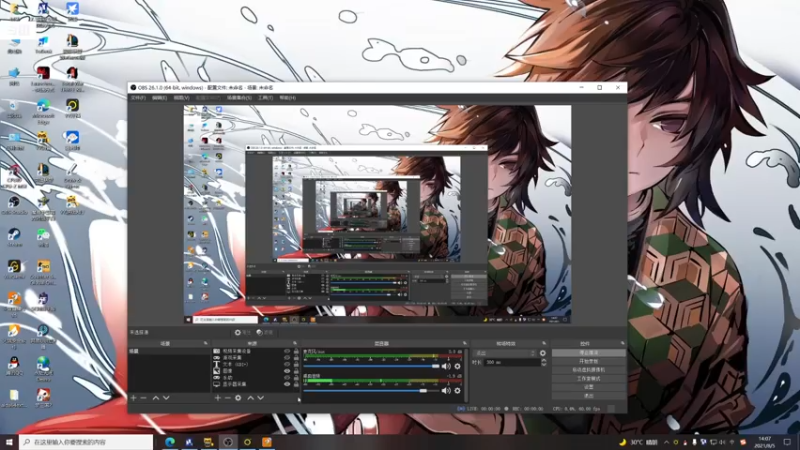Viewport: 800px width, 450px height.
Task: Click the Windows taskbar search box
Action: coord(86,442)
